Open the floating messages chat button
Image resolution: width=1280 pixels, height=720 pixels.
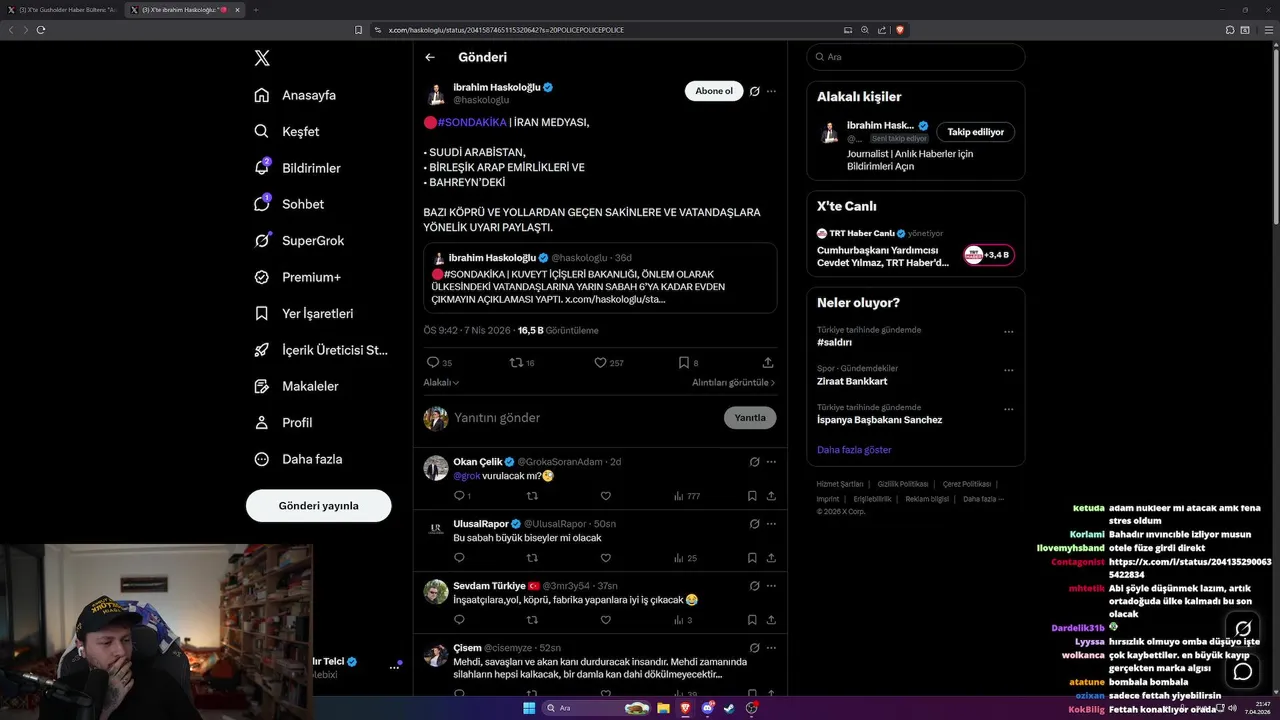(x=1243, y=671)
